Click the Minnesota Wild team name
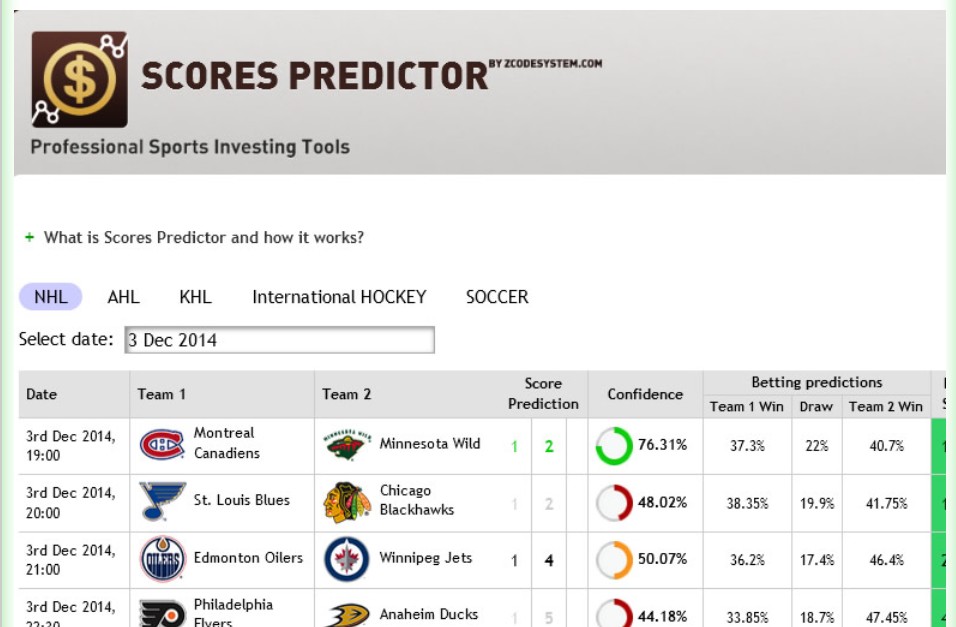956x627 pixels. click(430, 444)
